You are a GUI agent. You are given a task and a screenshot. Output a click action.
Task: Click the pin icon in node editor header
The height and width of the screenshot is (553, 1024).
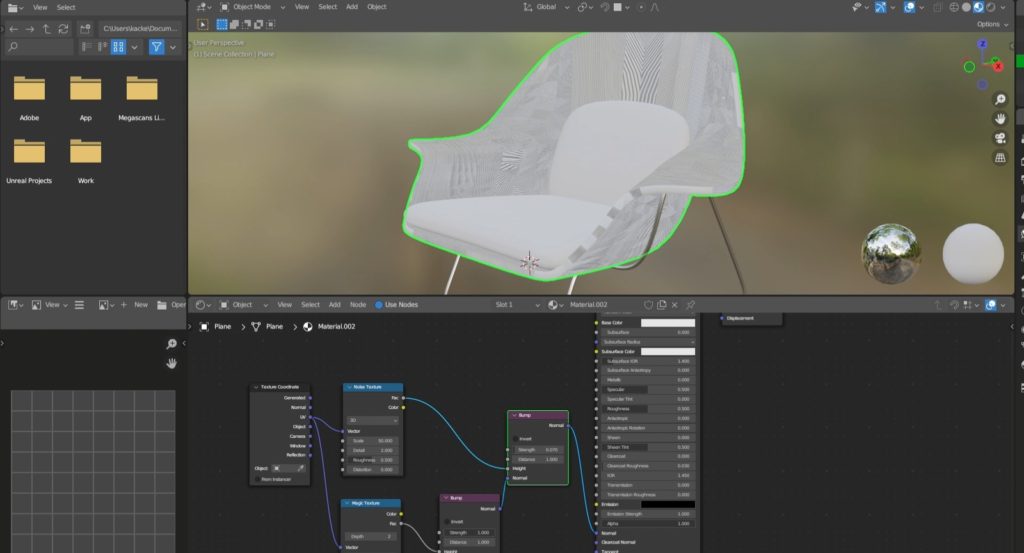[x=690, y=305]
